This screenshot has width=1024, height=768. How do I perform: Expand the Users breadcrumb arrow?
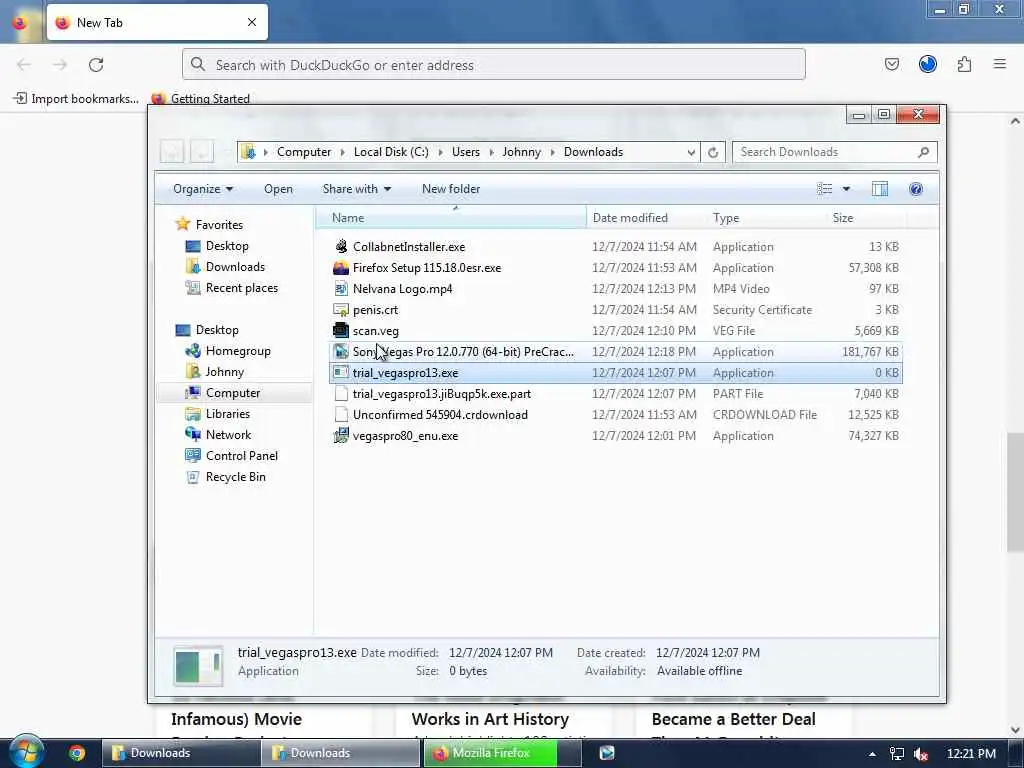point(491,152)
